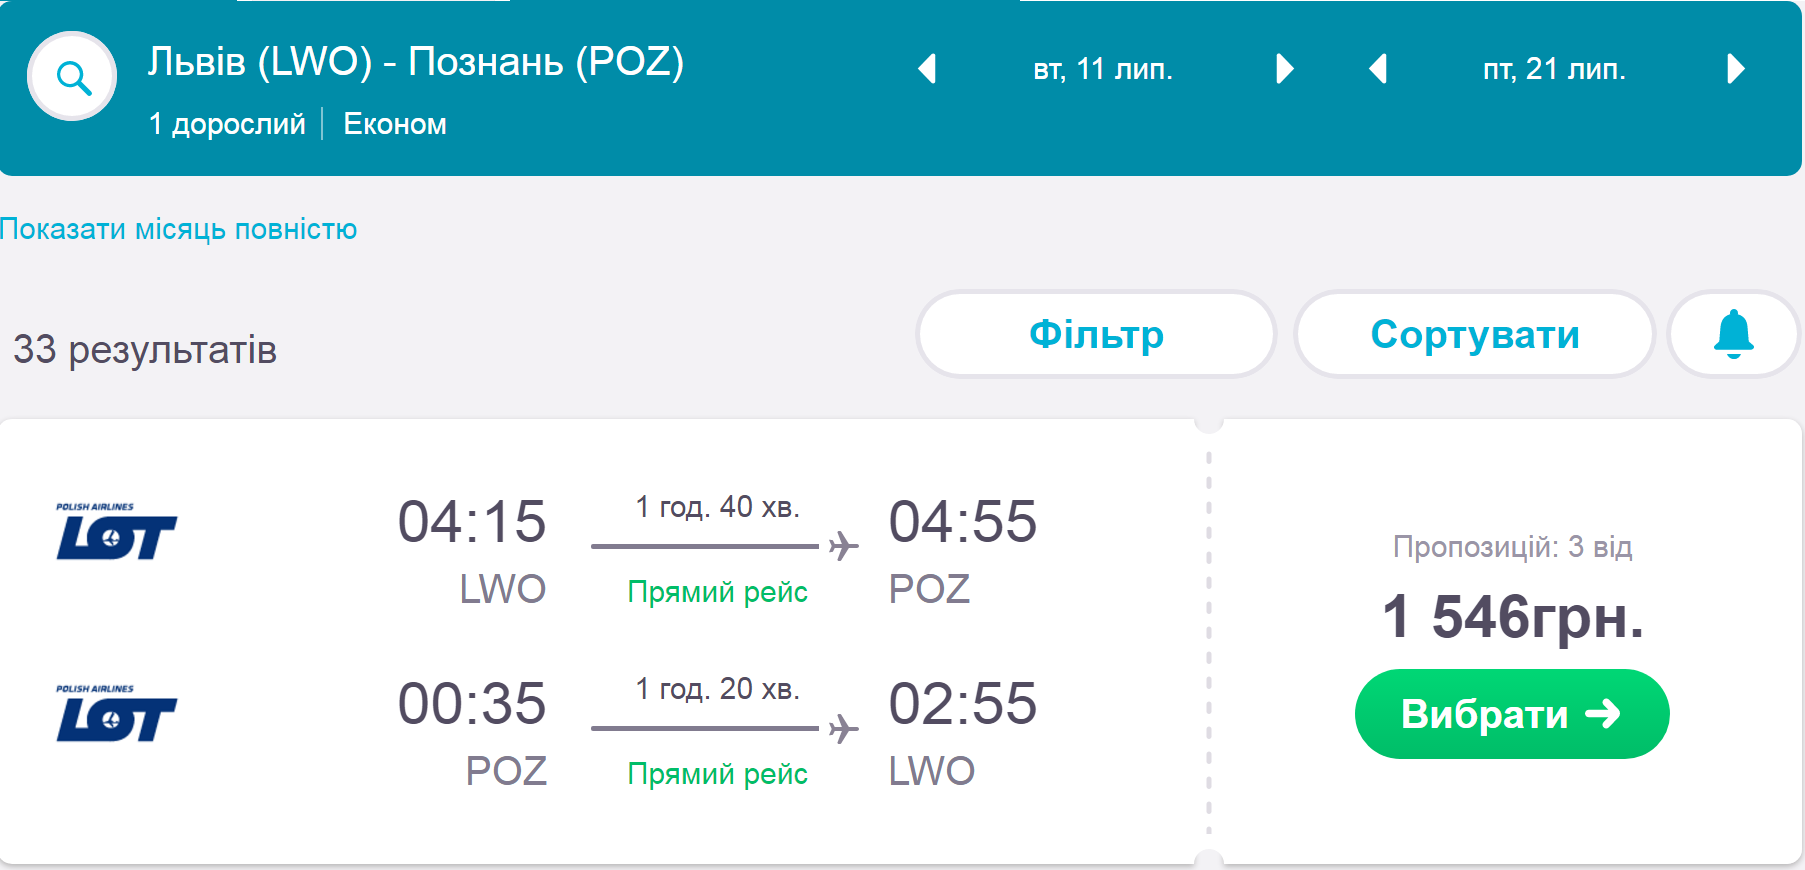
Task: Change the 1 дорослий passenger count
Action: click(x=227, y=124)
